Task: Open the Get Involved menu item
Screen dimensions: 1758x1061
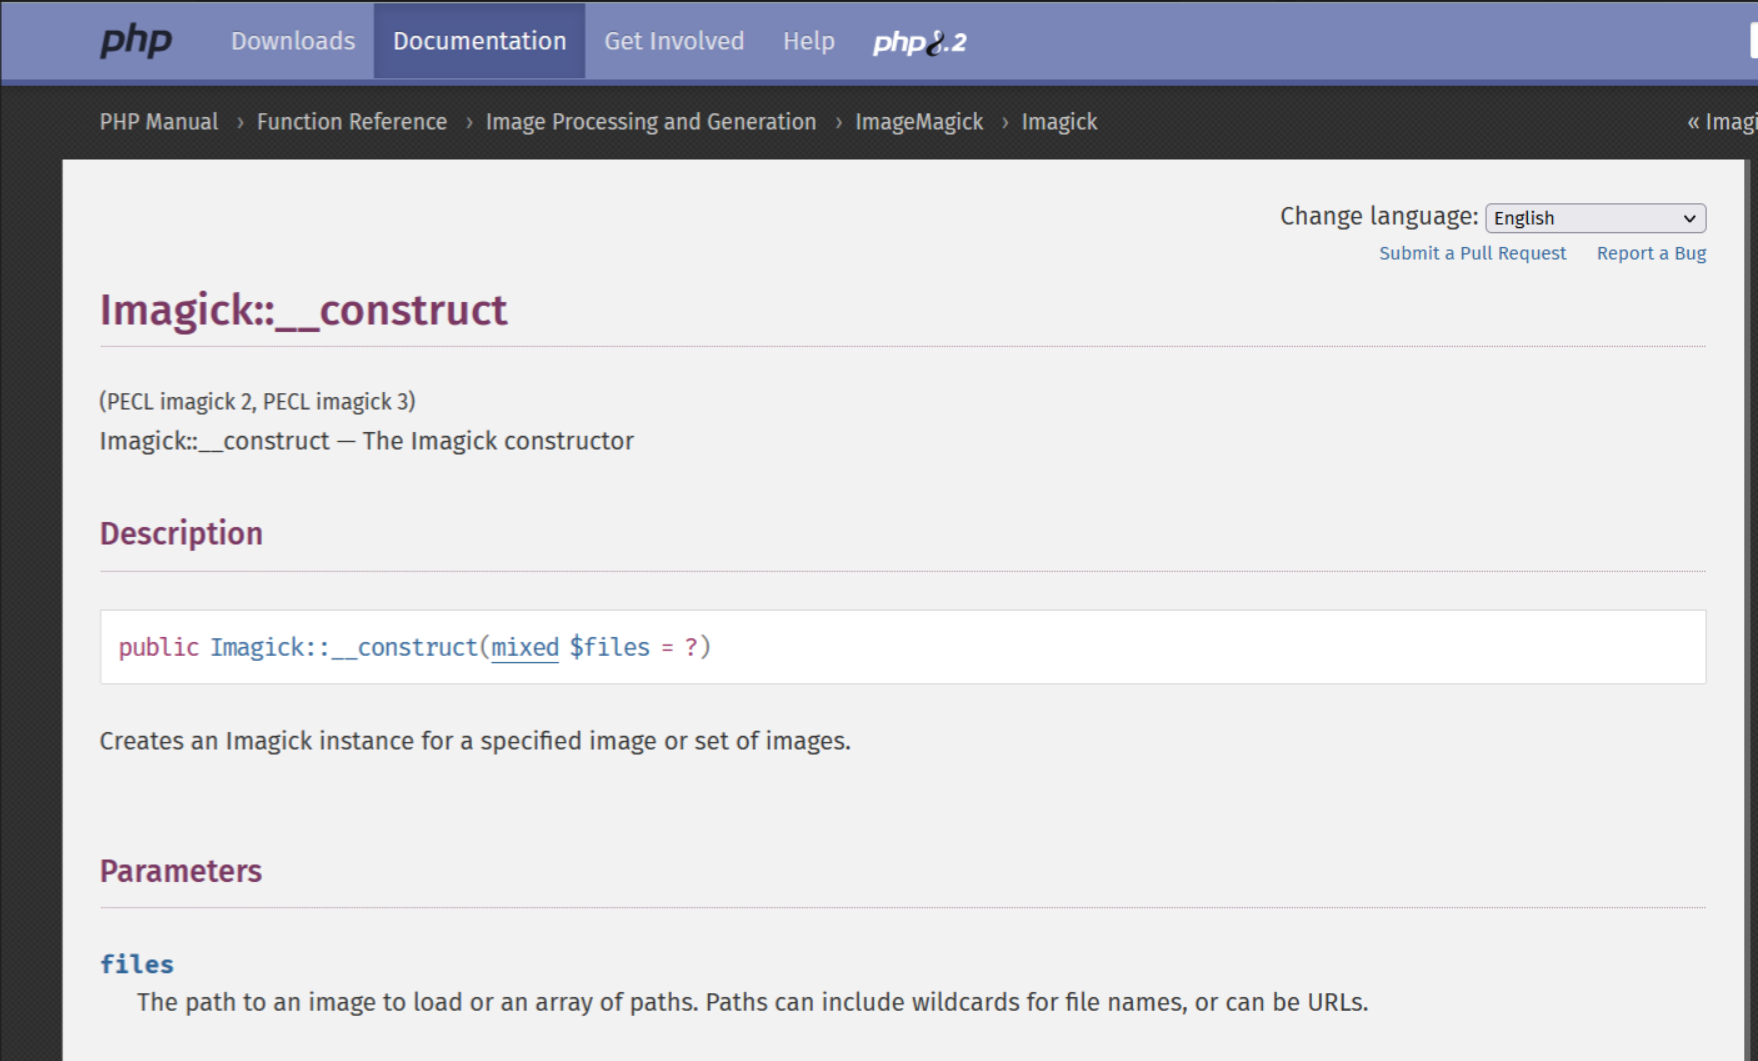Action: coord(674,41)
